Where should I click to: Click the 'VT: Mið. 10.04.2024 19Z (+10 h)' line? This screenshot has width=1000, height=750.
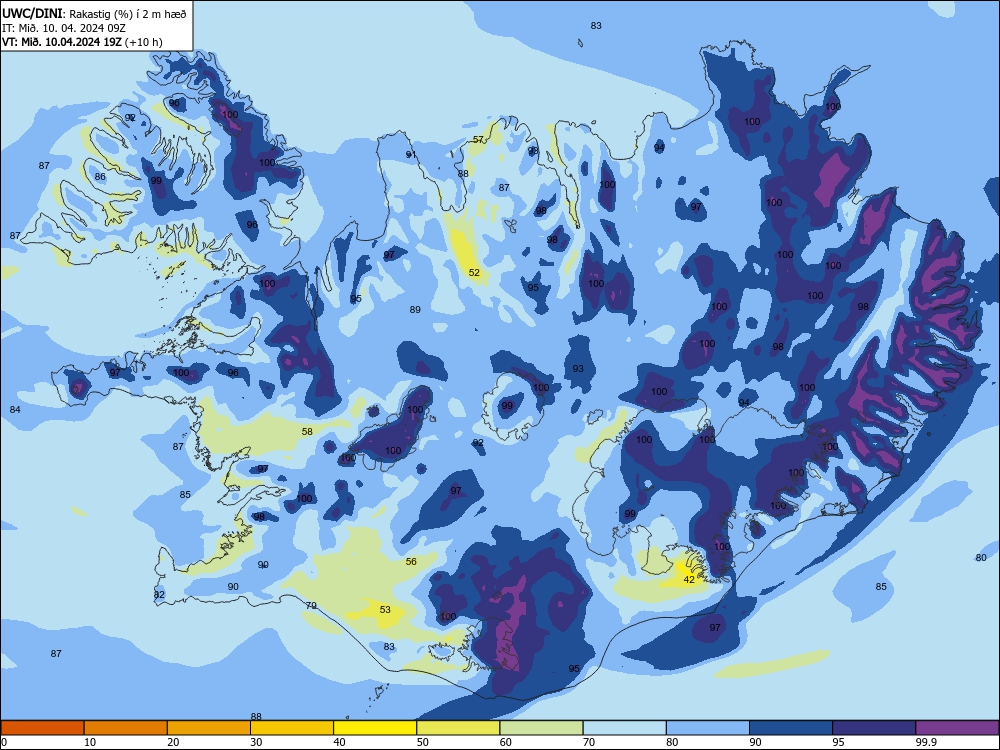82,42
